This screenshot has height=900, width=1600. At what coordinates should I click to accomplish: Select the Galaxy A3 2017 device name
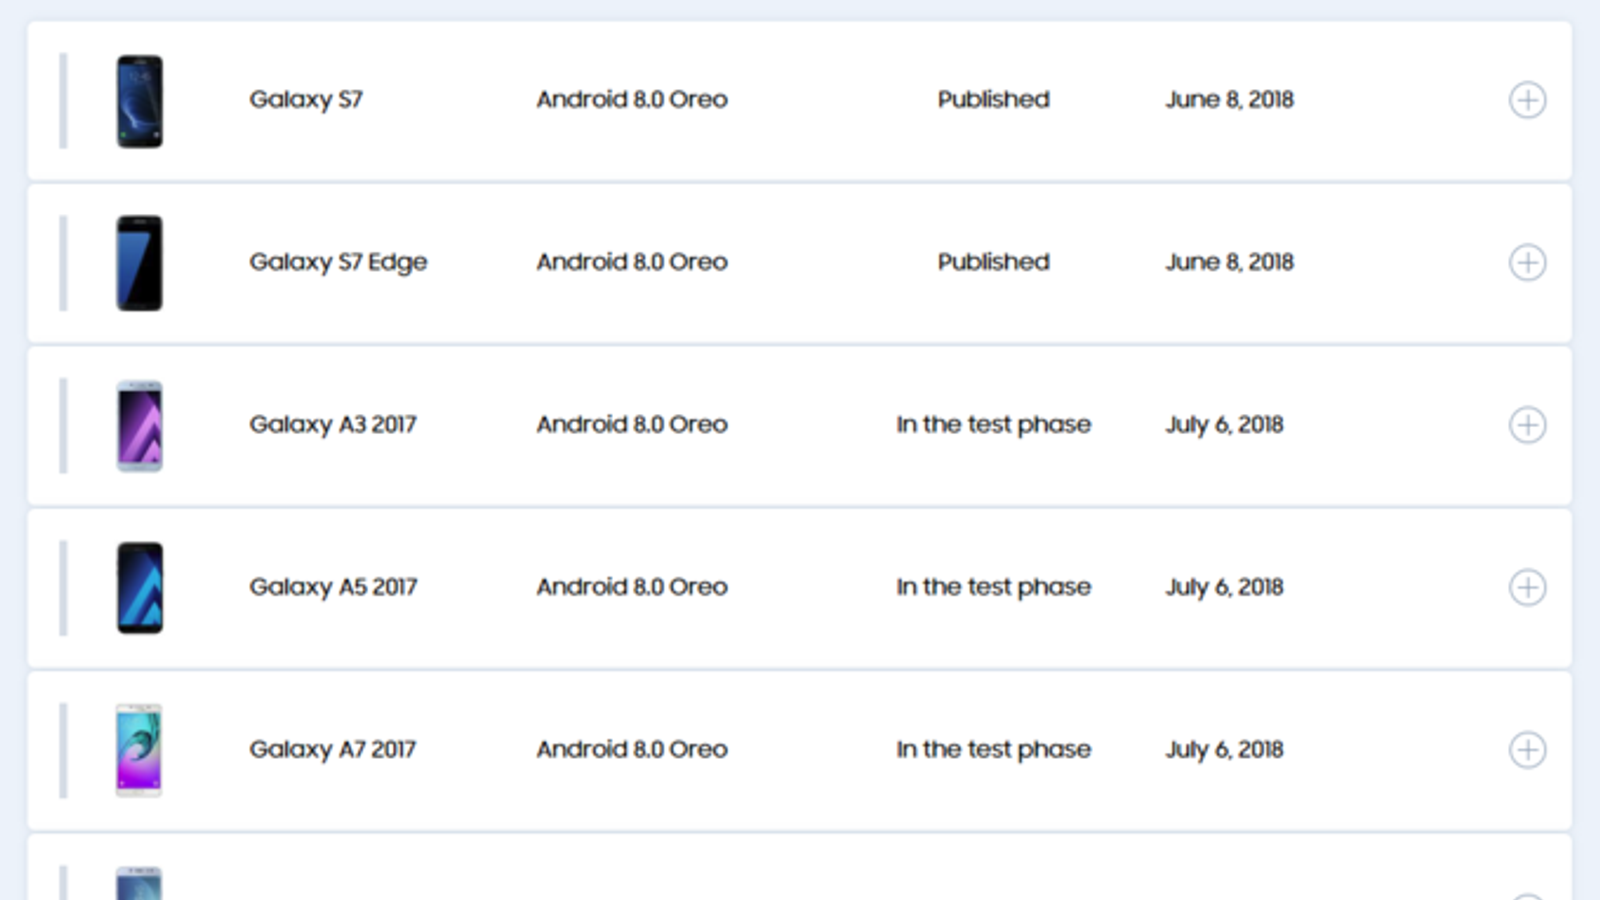point(333,425)
